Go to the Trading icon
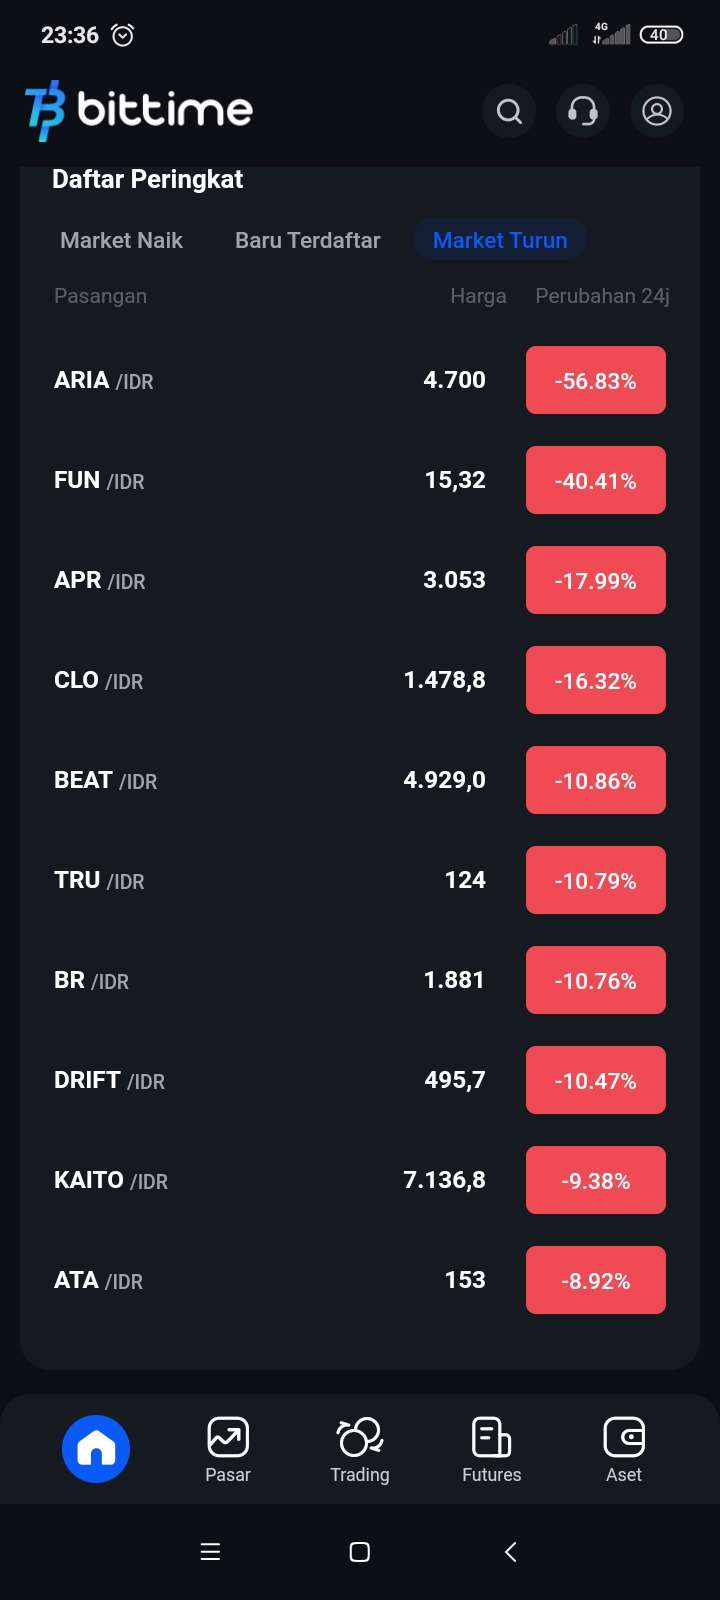This screenshot has width=720, height=1600. [360, 1438]
